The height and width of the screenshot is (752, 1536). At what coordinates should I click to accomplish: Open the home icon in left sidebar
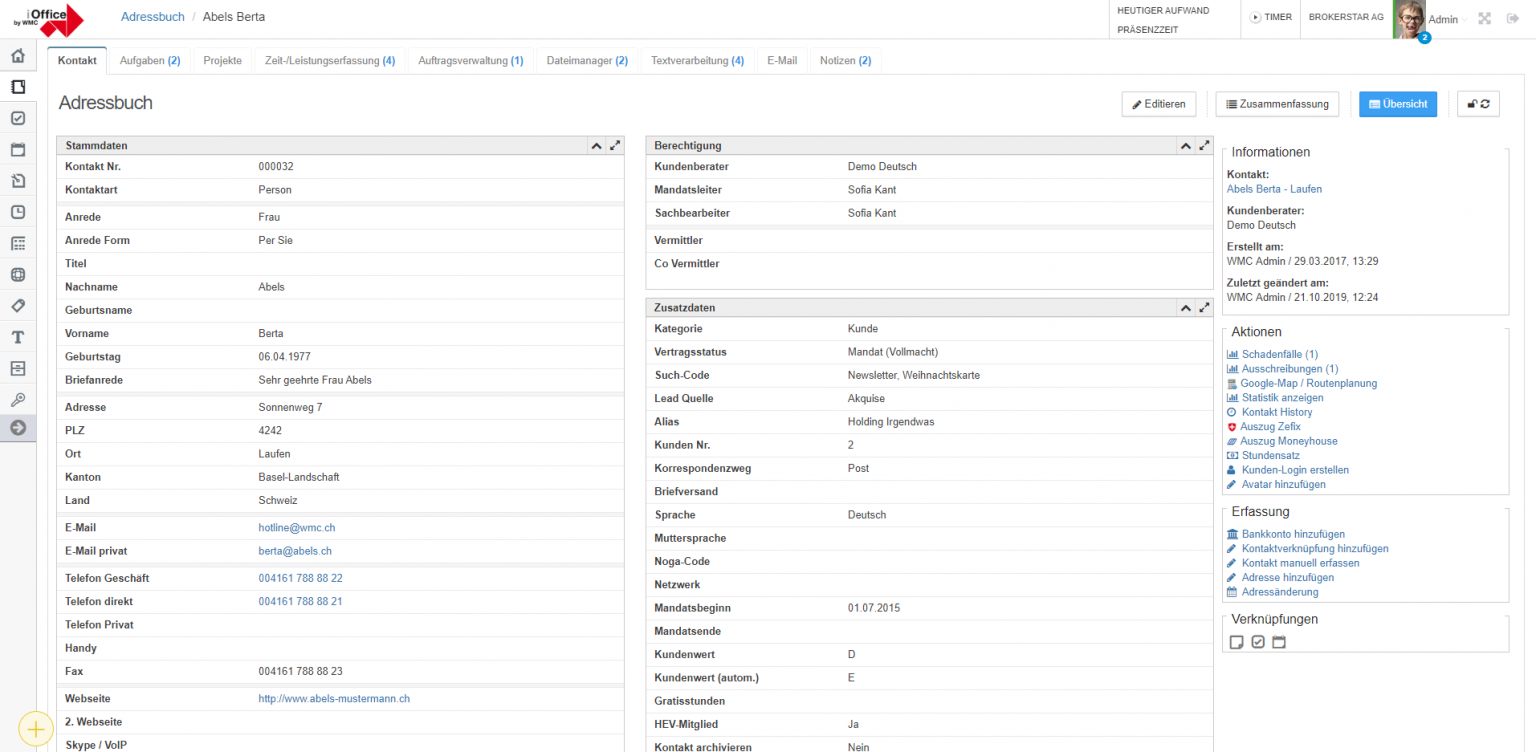[x=18, y=56]
